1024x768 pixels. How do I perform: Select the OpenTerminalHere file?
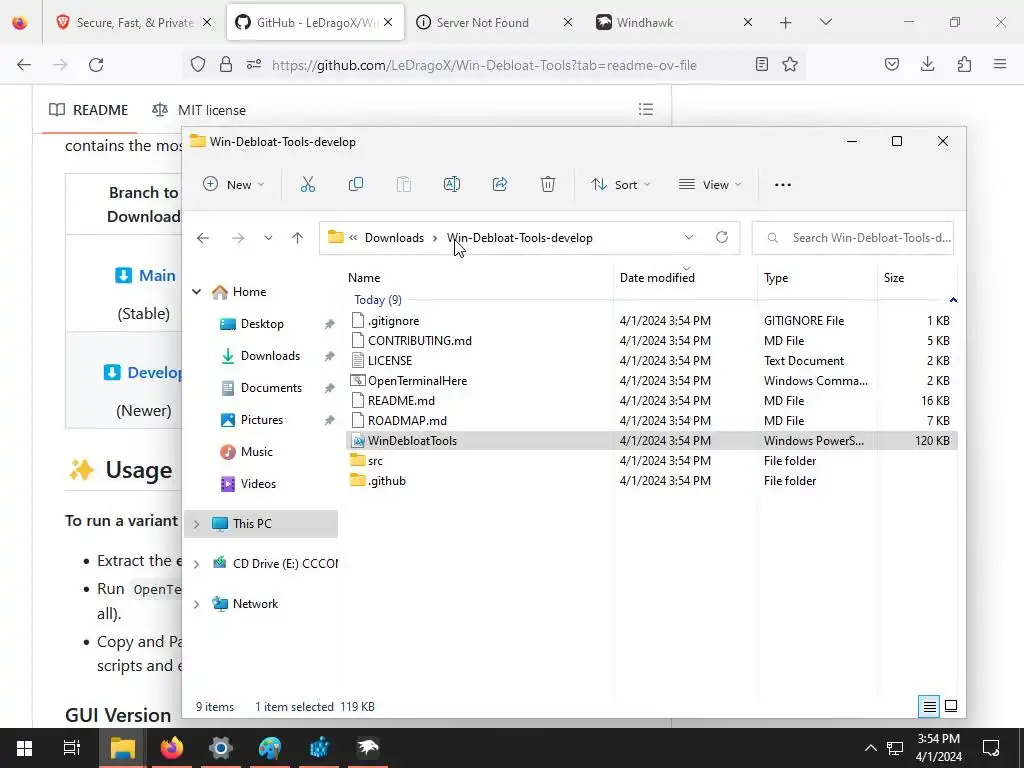pos(651,381)
